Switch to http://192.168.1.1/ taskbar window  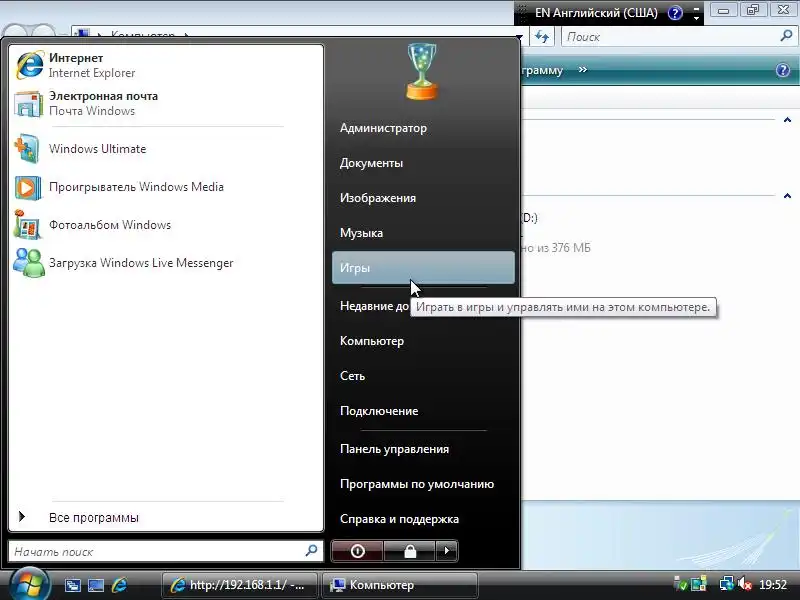click(x=239, y=585)
